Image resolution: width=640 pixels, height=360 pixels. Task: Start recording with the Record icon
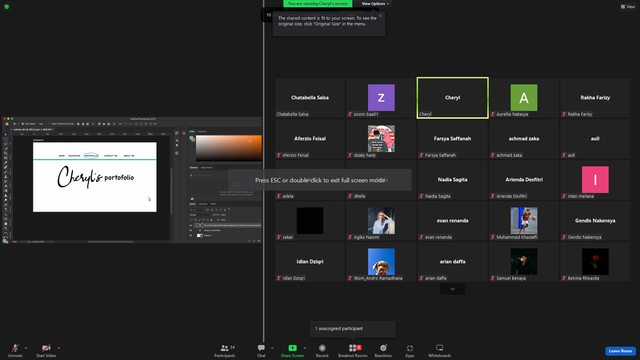[x=322, y=348]
